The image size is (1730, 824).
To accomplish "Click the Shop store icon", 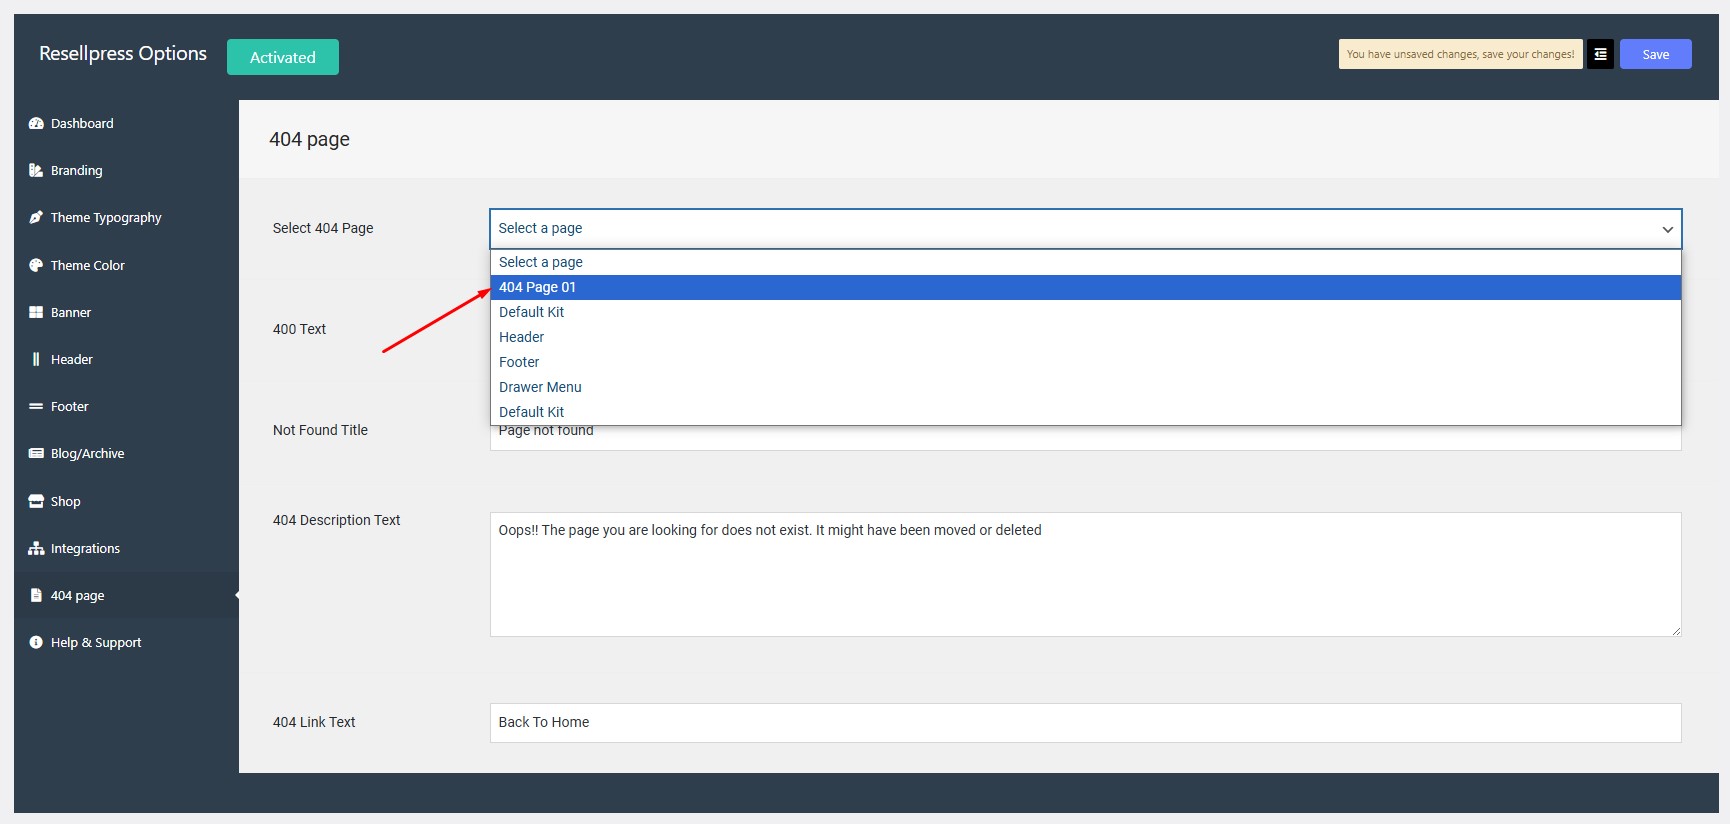I will click(36, 502).
